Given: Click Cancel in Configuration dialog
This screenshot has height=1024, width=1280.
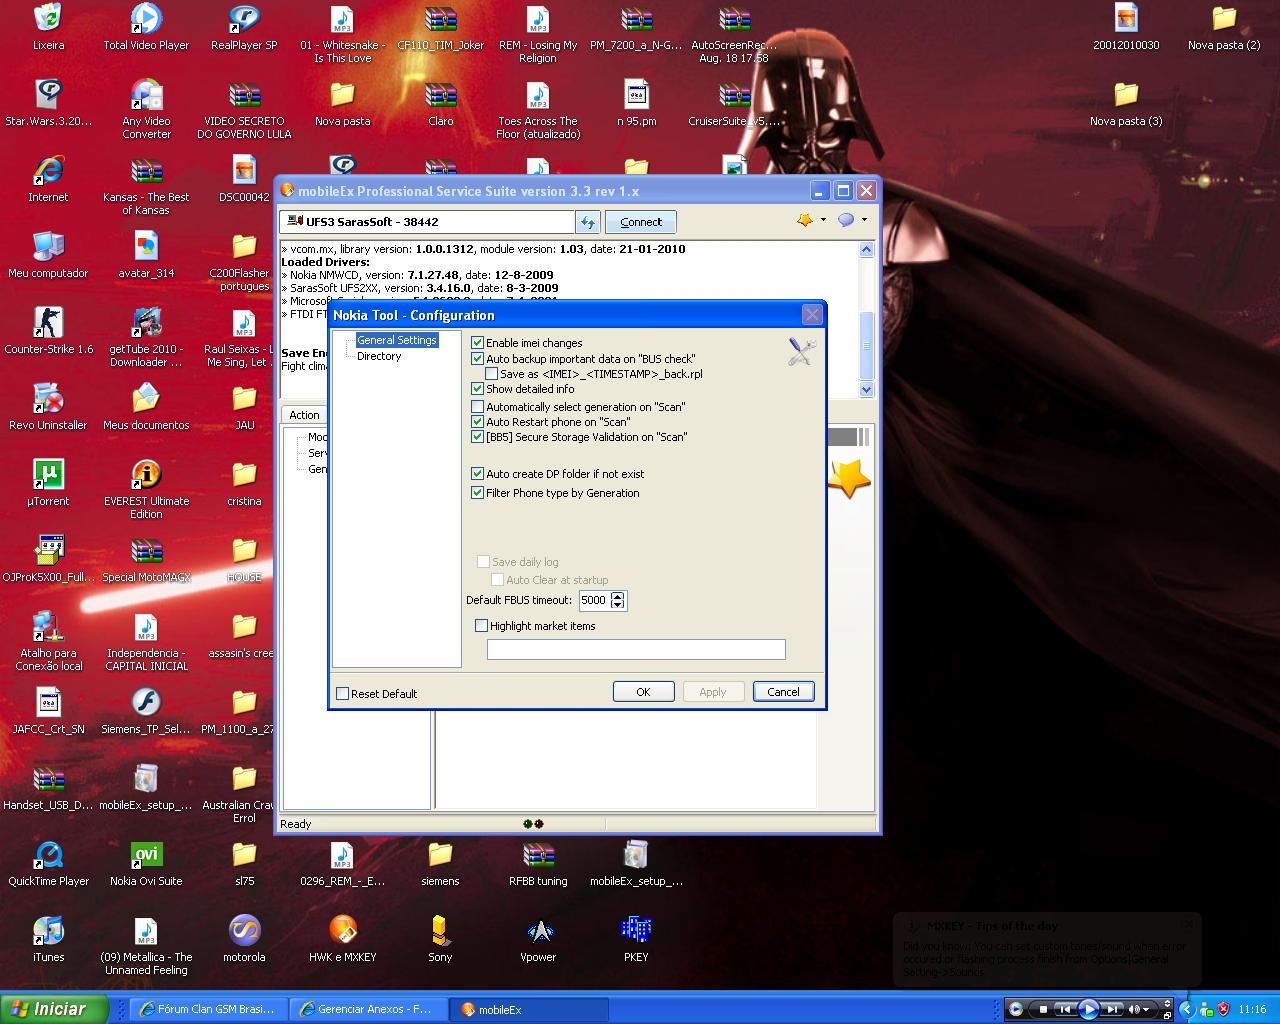Looking at the screenshot, I should (783, 692).
